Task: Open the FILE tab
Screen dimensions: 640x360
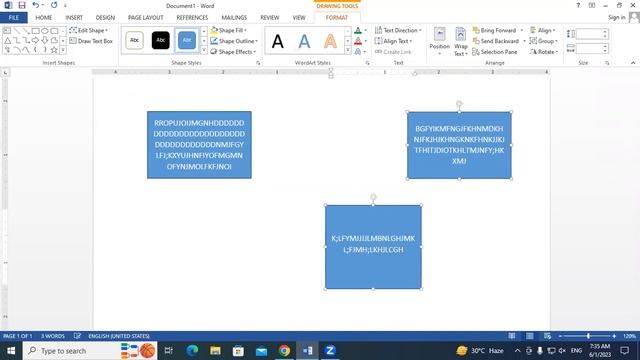Action: [13, 18]
